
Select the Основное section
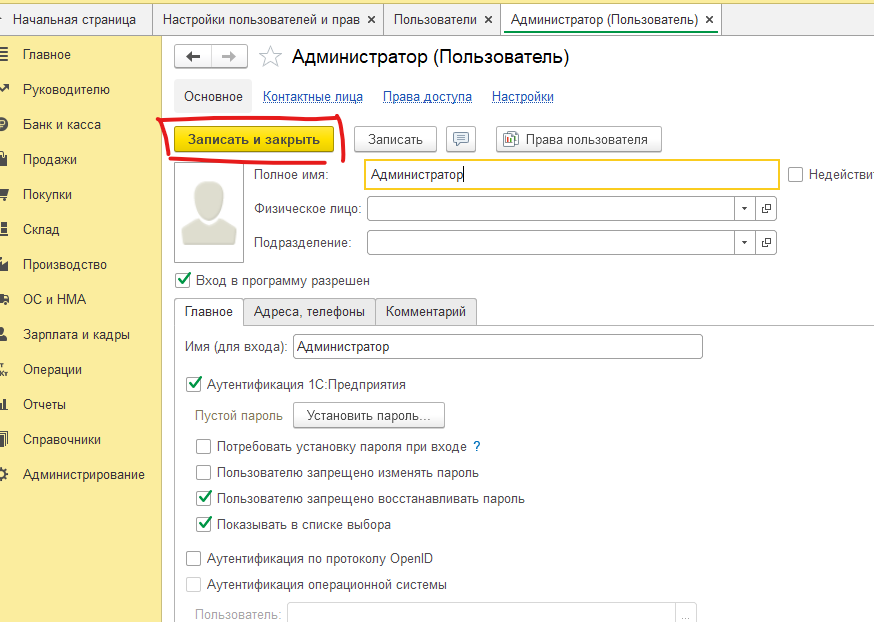coord(213,96)
